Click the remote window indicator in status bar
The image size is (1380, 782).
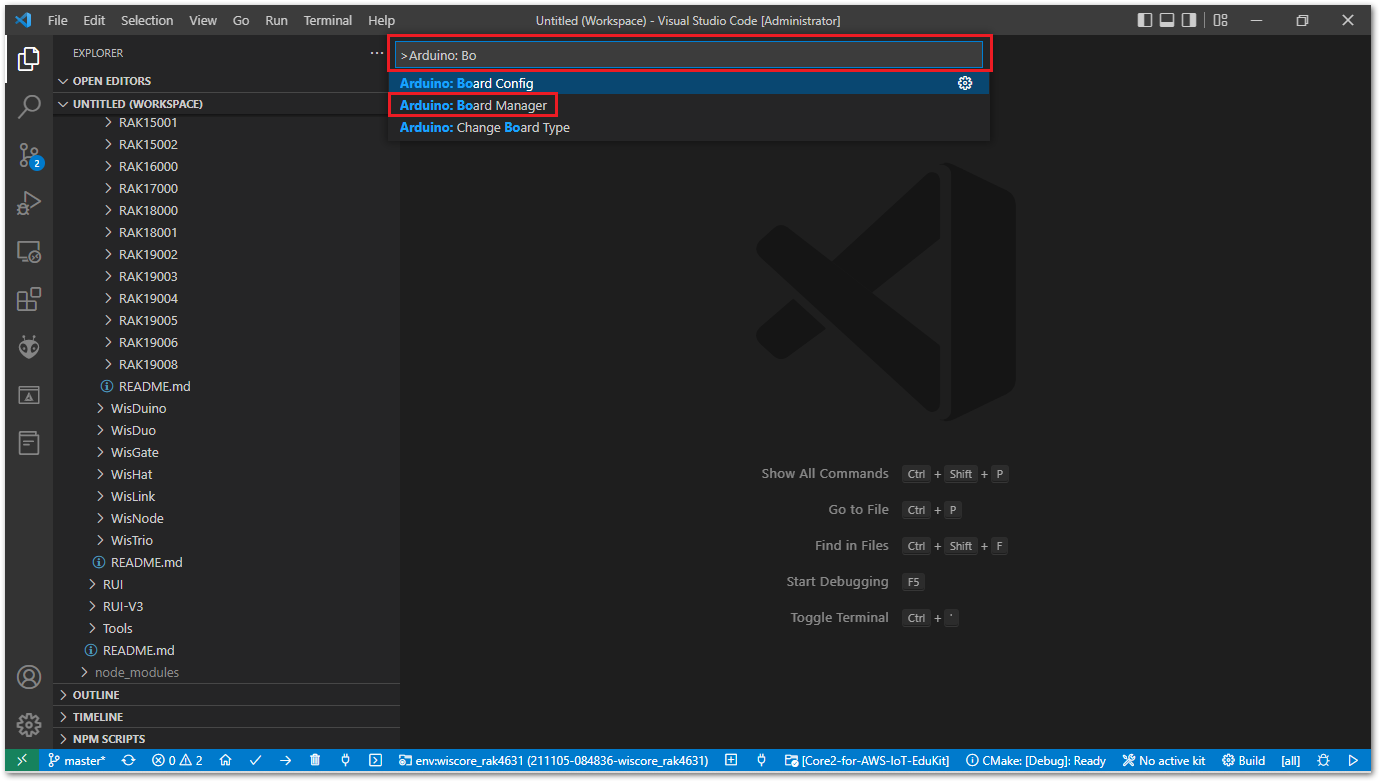[x=23, y=760]
